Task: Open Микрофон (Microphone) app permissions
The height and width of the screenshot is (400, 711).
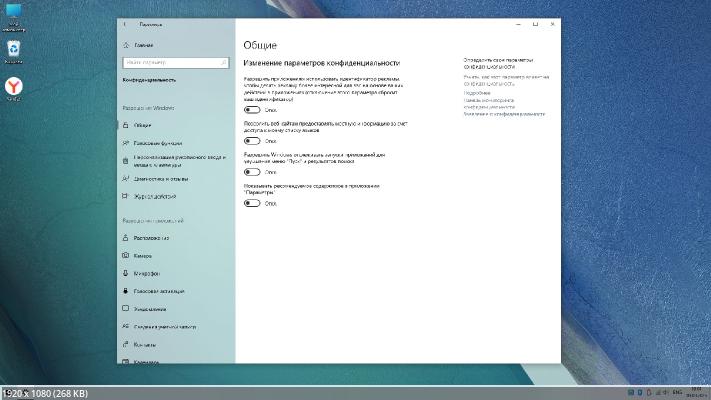Action: [150, 273]
